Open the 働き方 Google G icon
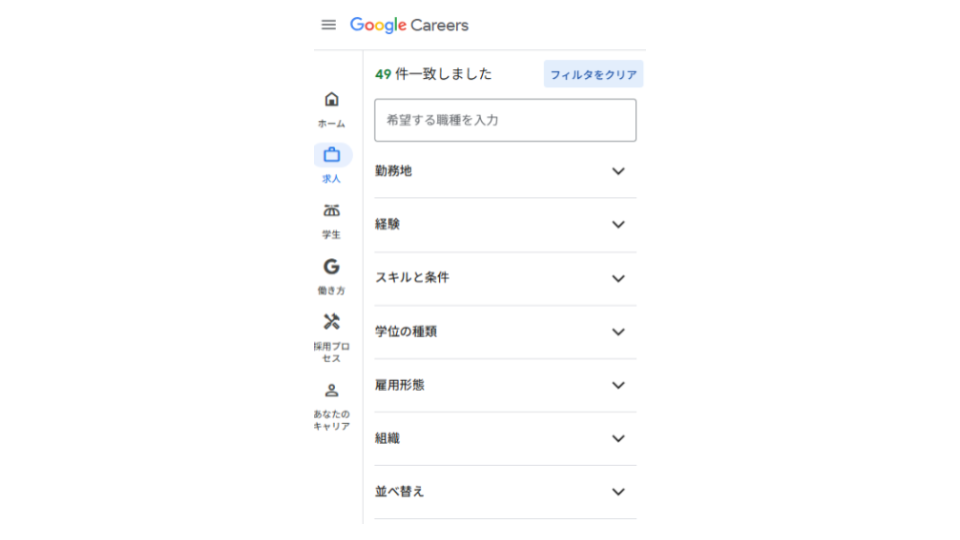 [331, 266]
